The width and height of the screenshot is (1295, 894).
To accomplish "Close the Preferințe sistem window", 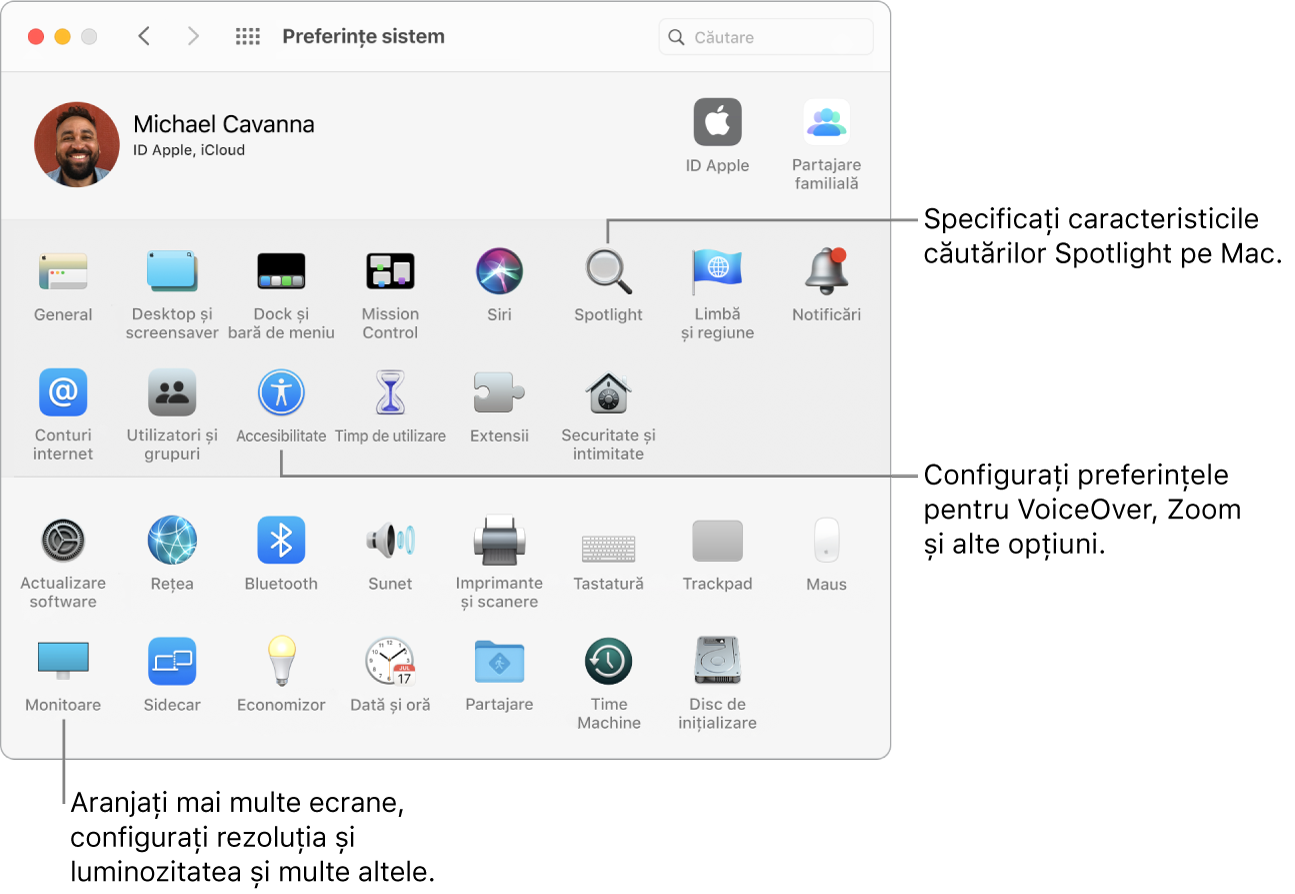I will point(36,37).
